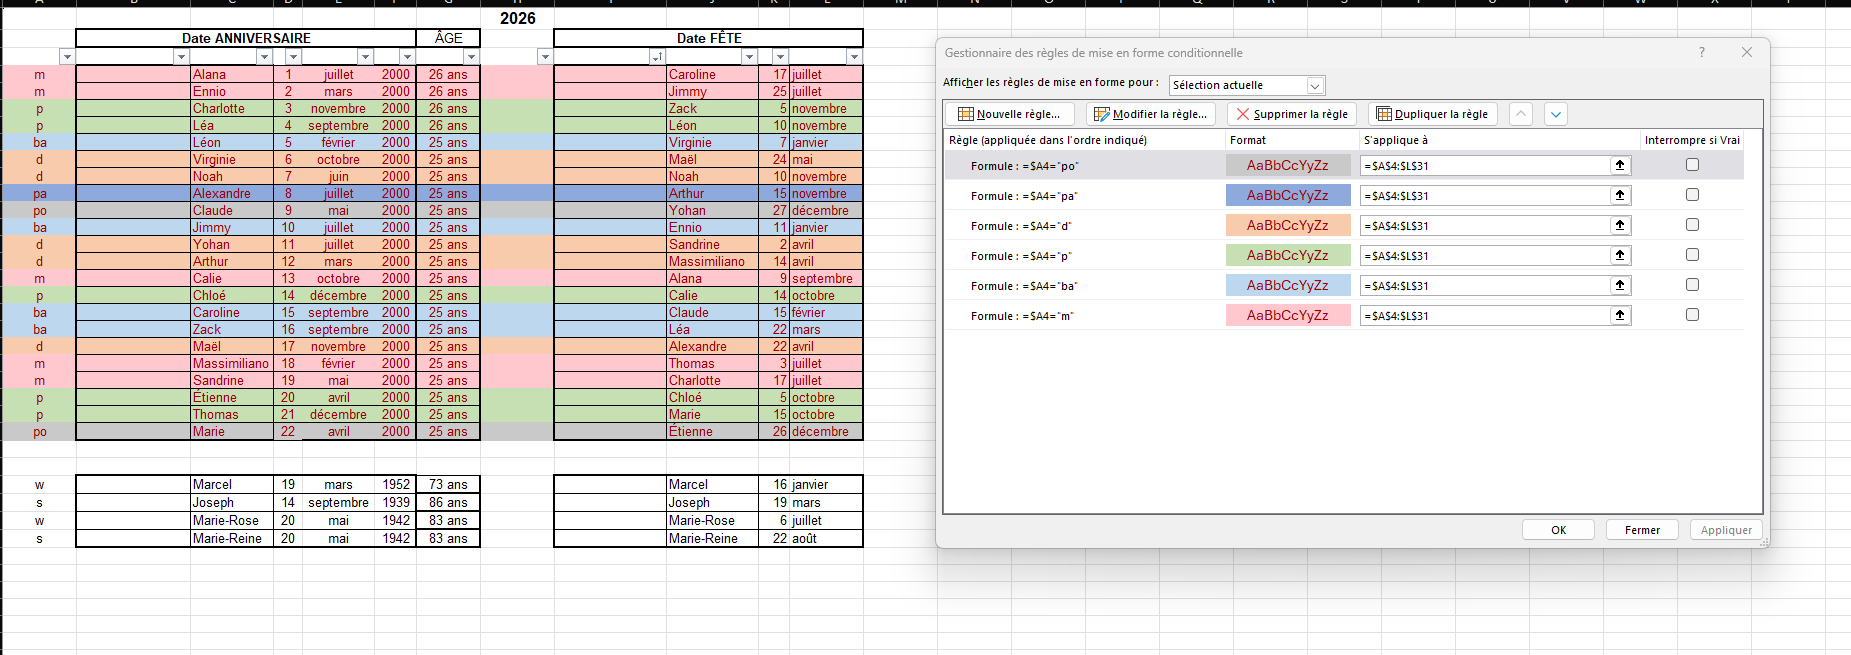Click the Nouvelle règle button
The width and height of the screenshot is (1851, 655).
1009,114
